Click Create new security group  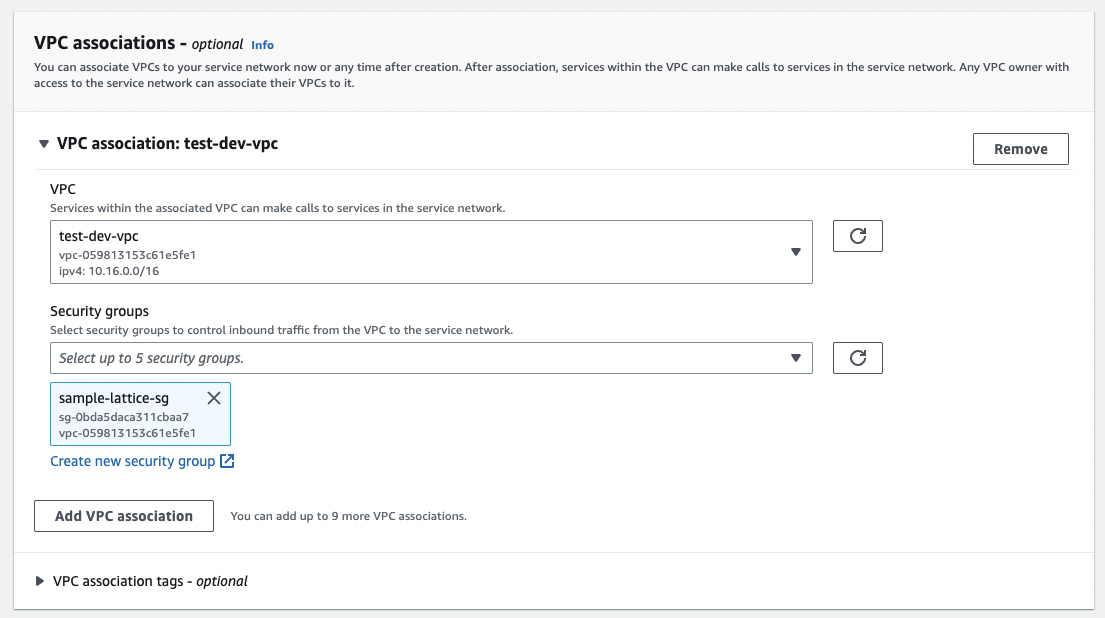tap(133, 461)
